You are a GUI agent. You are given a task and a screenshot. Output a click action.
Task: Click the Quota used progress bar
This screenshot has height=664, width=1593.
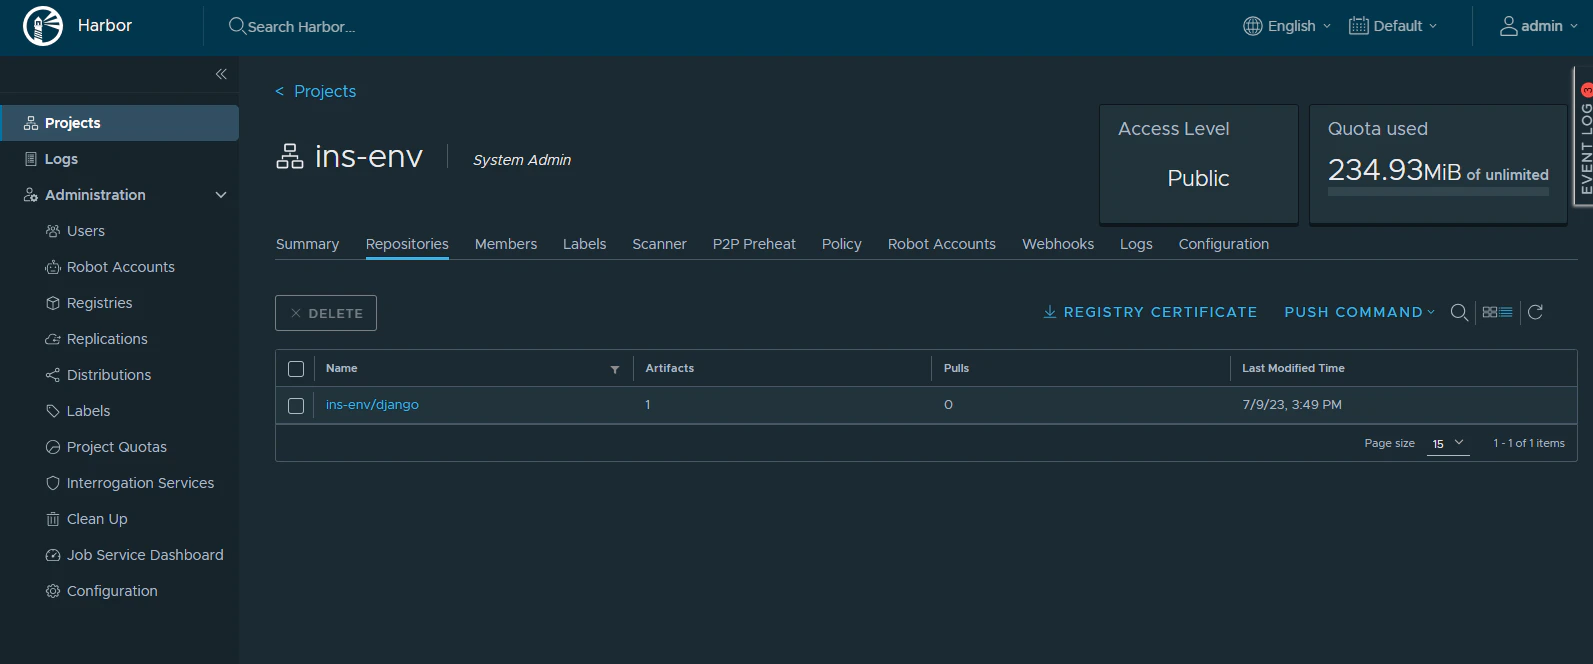pos(1438,191)
